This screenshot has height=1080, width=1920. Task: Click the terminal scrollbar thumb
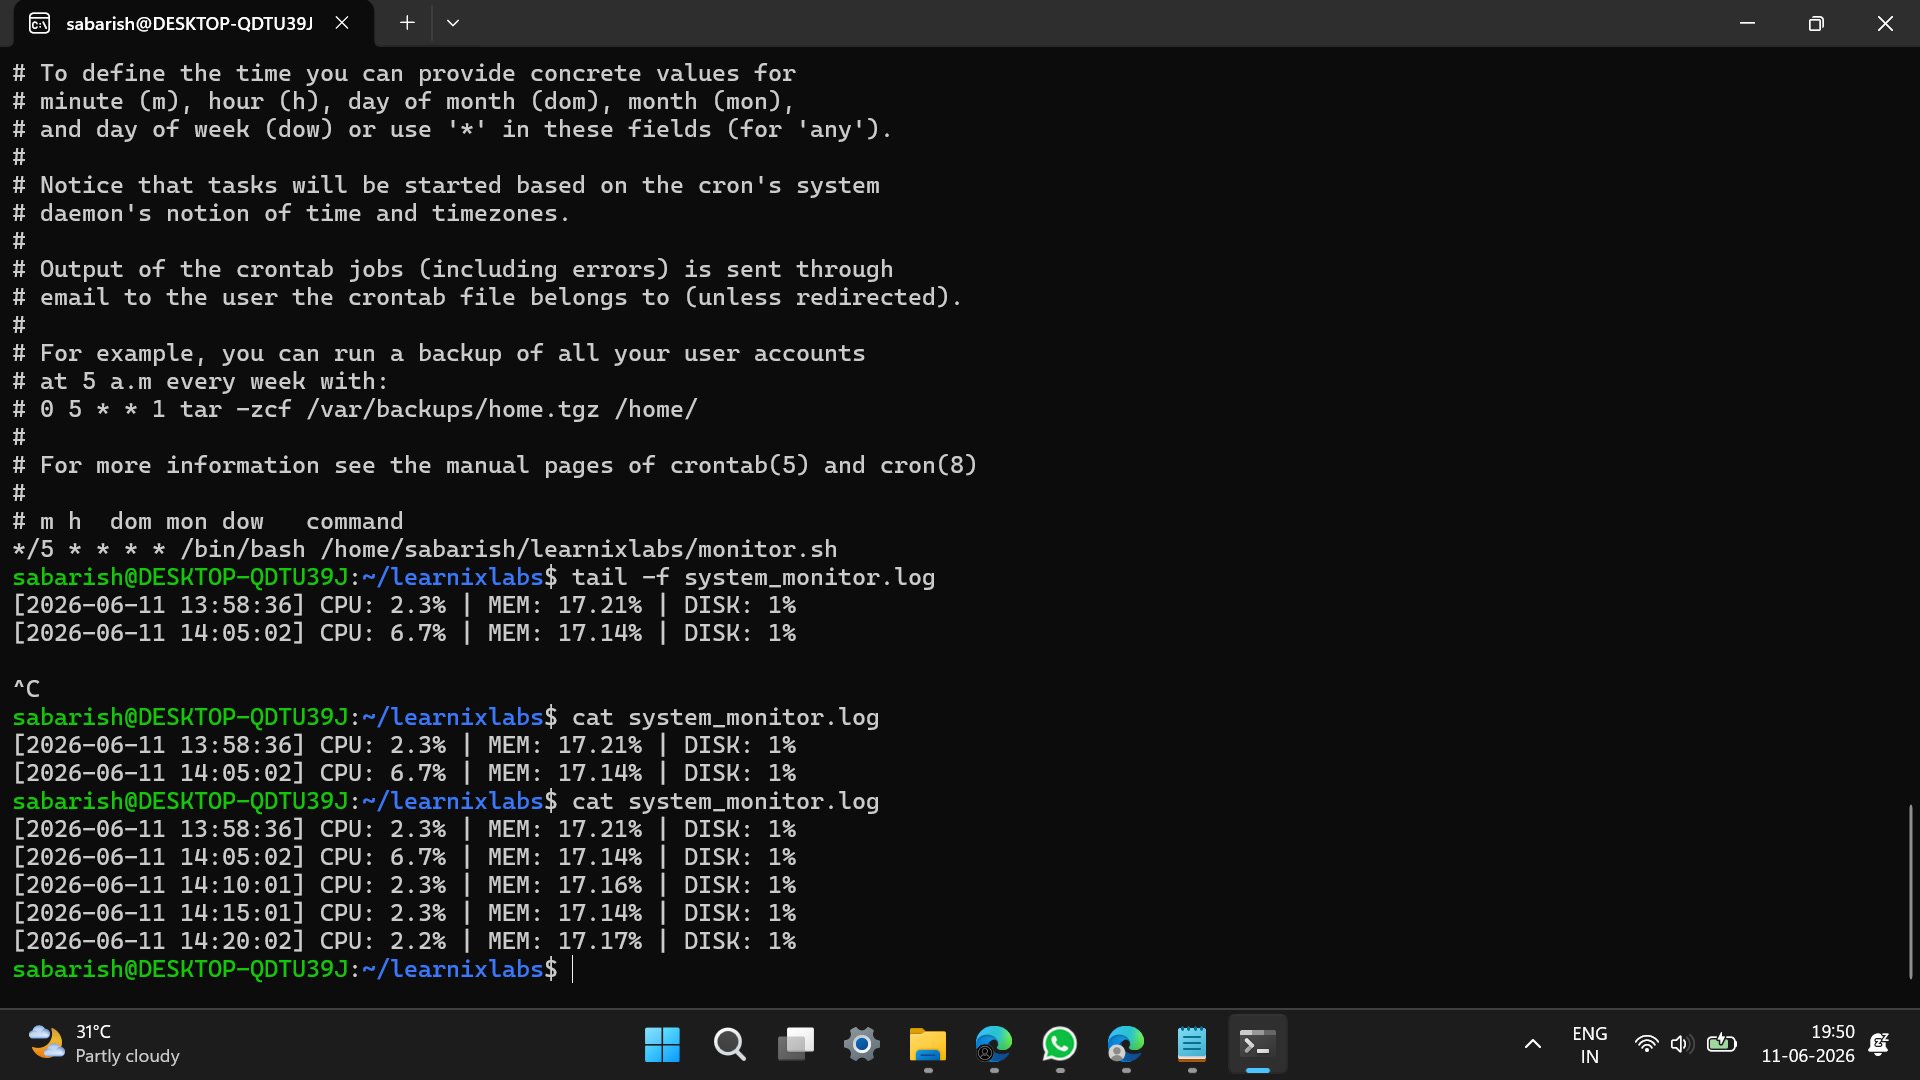(1910, 891)
